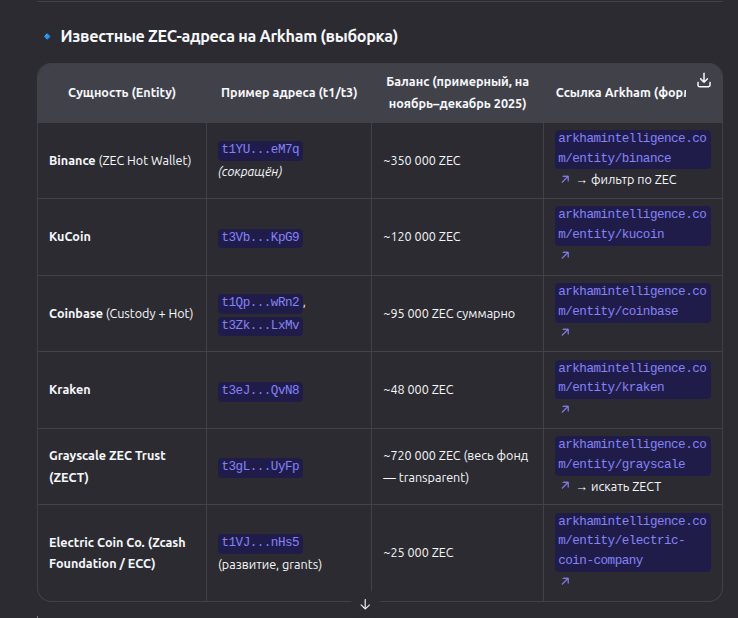Open arkhamintelligence.com/entity/electric-coin-company link

click(x=632, y=541)
